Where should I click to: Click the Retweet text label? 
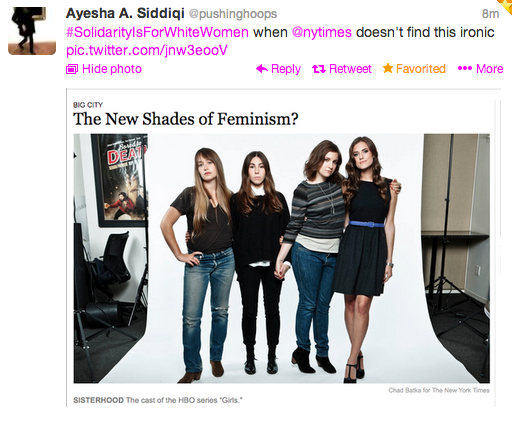(x=350, y=69)
